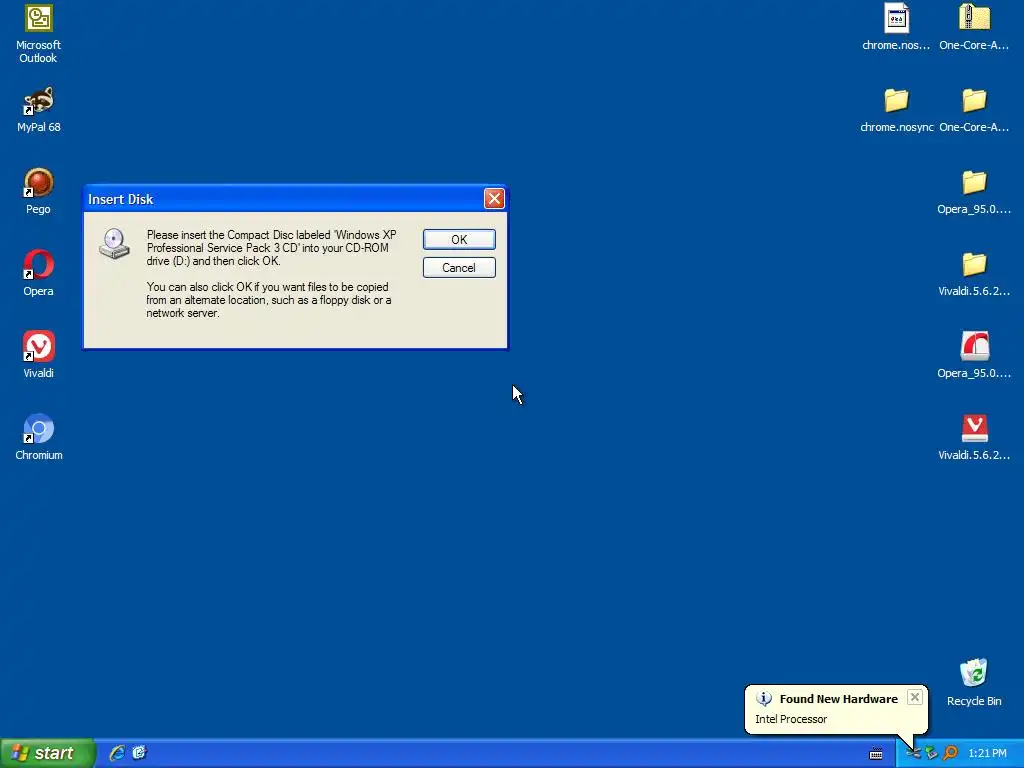Click the Intel Processor balloon text
Viewport: 1024px width, 768px height.
[x=791, y=719]
